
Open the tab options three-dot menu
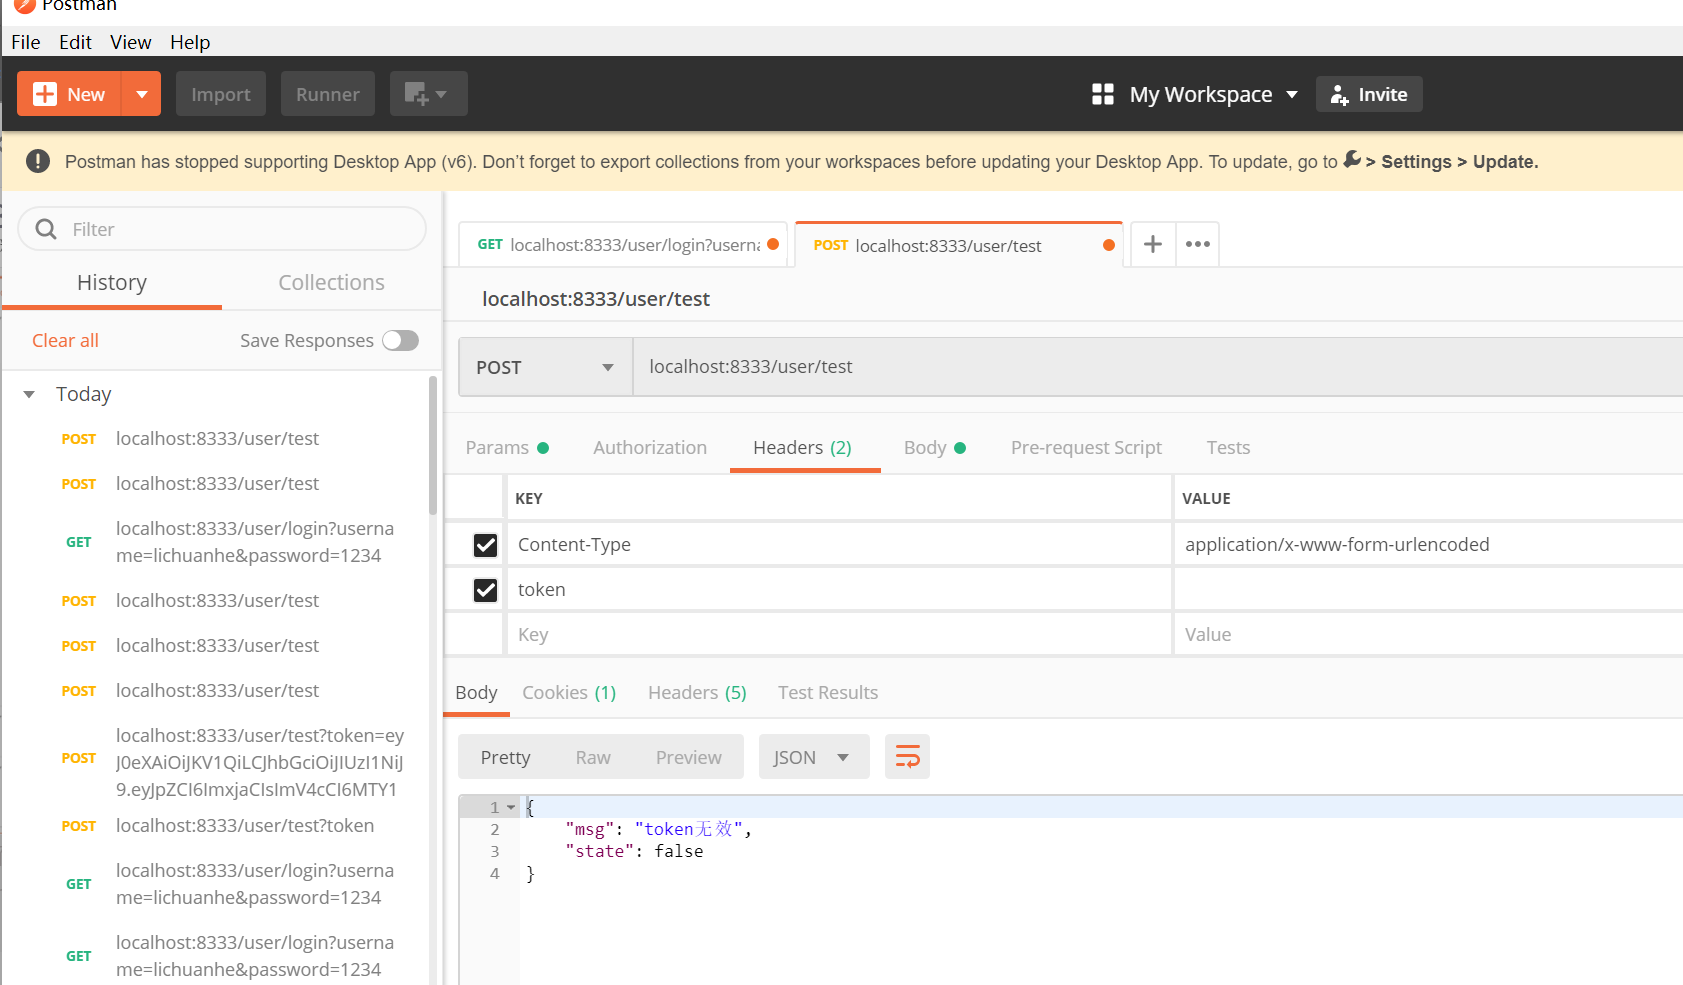[x=1198, y=244]
